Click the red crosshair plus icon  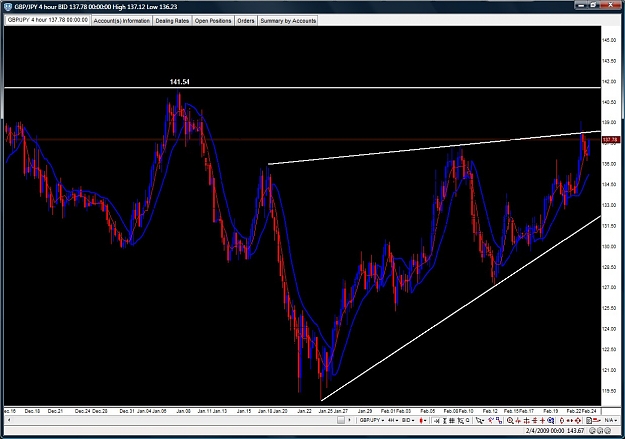tap(542, 420)
